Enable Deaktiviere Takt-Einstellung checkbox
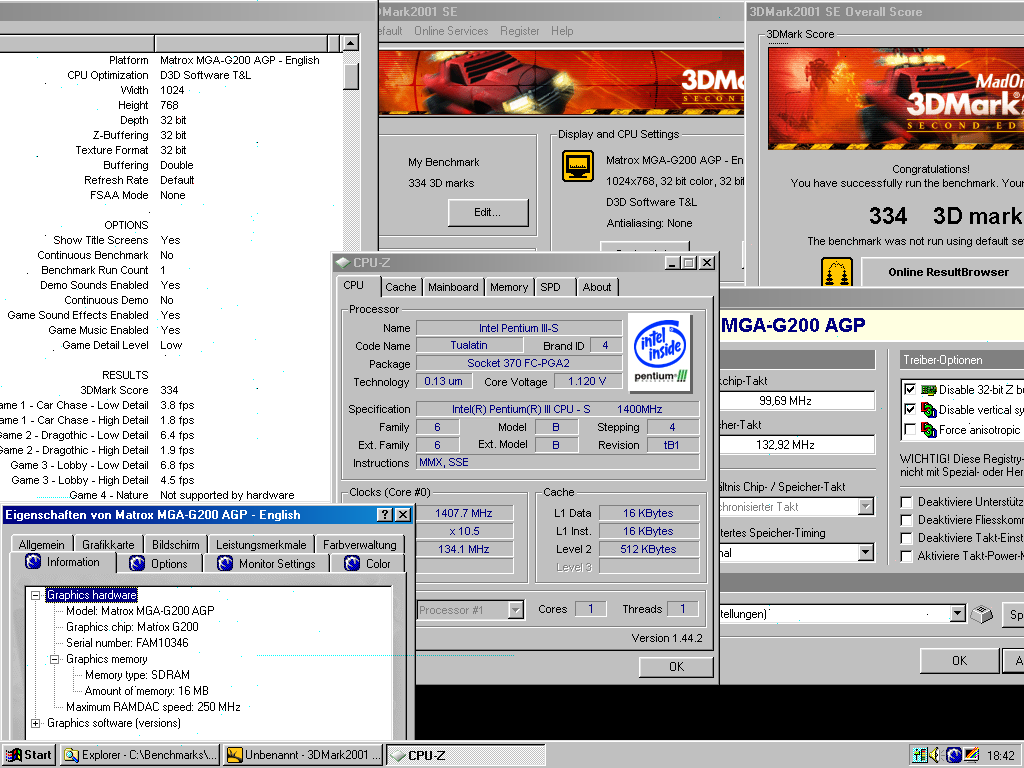The height and width of the screenshot is (768, 1024). [x=906, y=538]
